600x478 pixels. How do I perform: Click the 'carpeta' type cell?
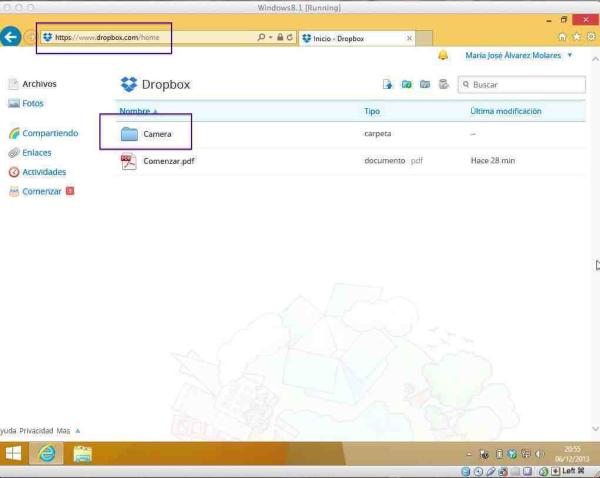coord(378,134)
